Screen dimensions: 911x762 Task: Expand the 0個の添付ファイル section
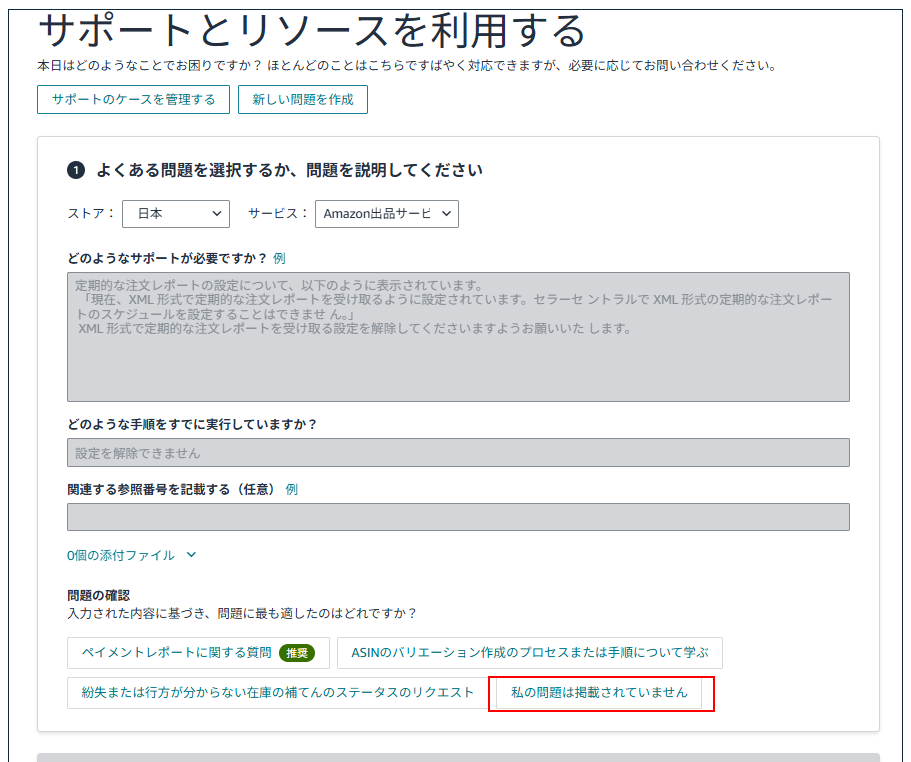click(x=131, y=555)
